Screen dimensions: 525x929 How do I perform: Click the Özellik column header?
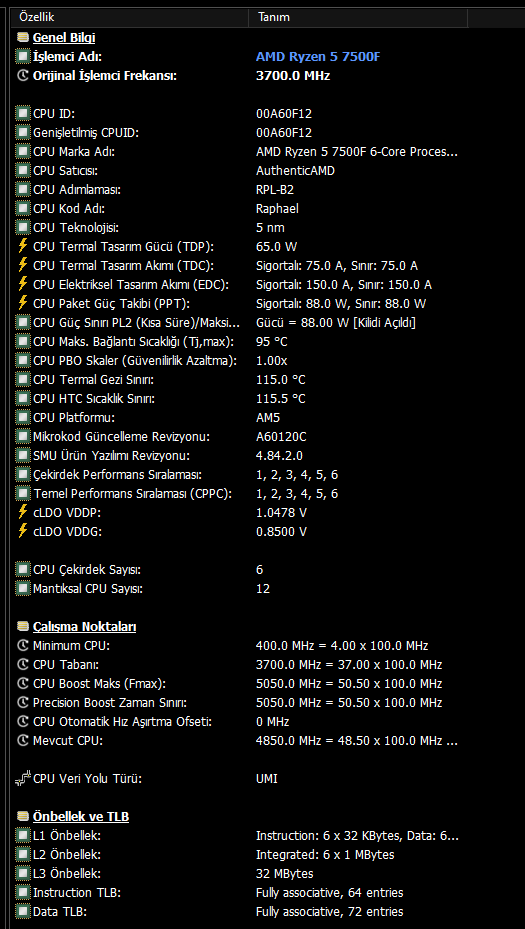[x=129, y=17]
